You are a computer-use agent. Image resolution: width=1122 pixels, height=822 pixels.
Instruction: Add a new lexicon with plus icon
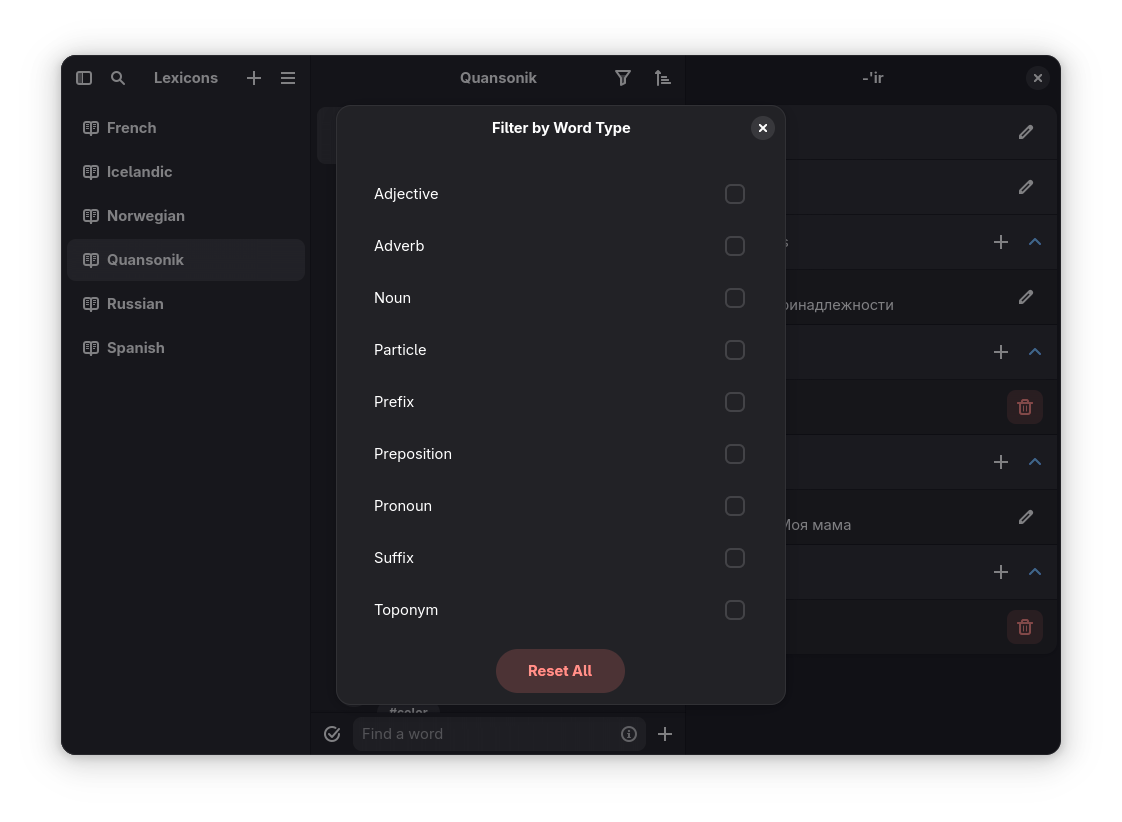coord(254,78)
